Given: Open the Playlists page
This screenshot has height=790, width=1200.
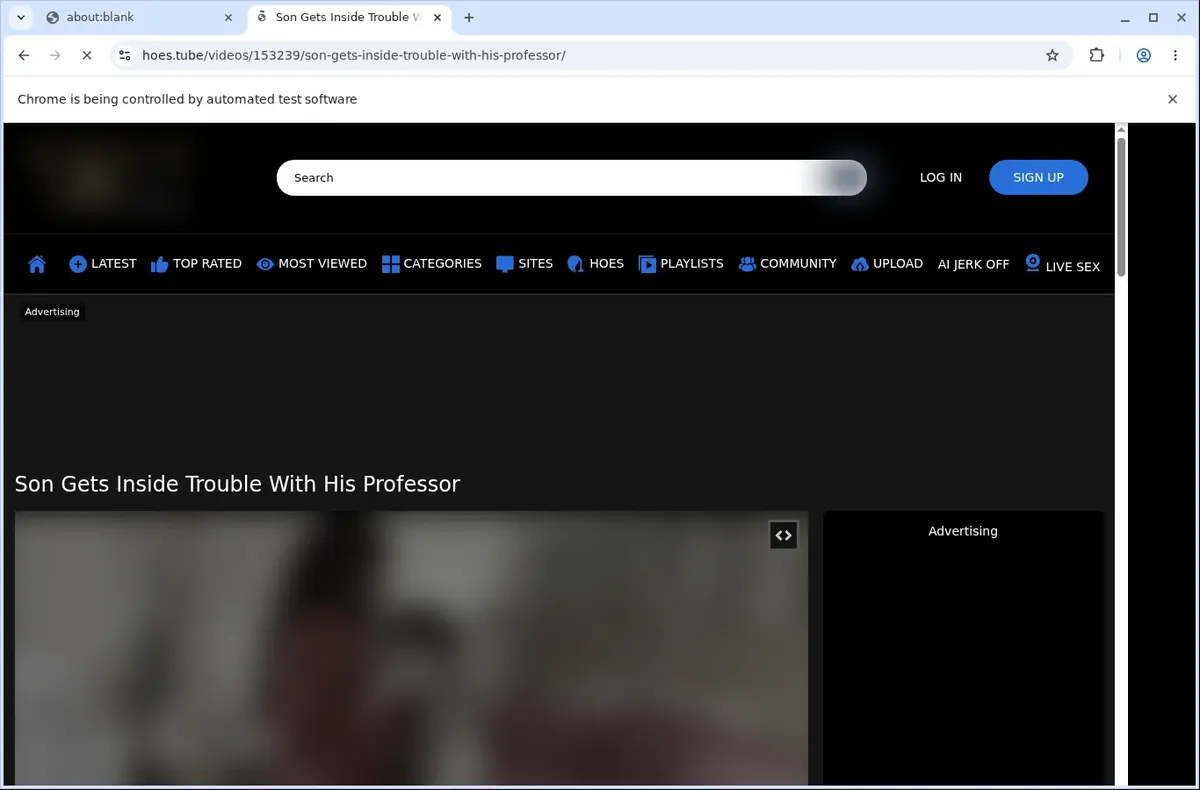Looking at the screenshot, I should pos(681,264).
